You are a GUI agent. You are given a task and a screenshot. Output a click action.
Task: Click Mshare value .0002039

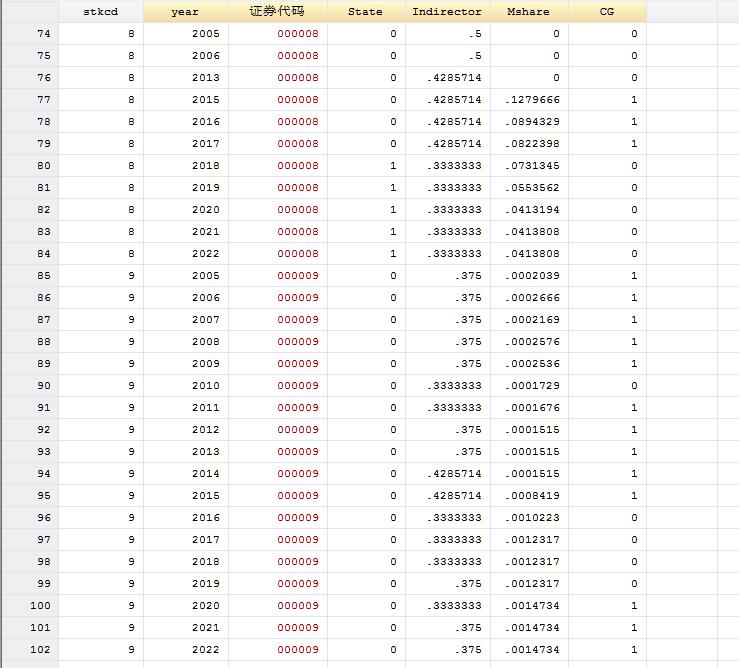[x=529, y=275]
